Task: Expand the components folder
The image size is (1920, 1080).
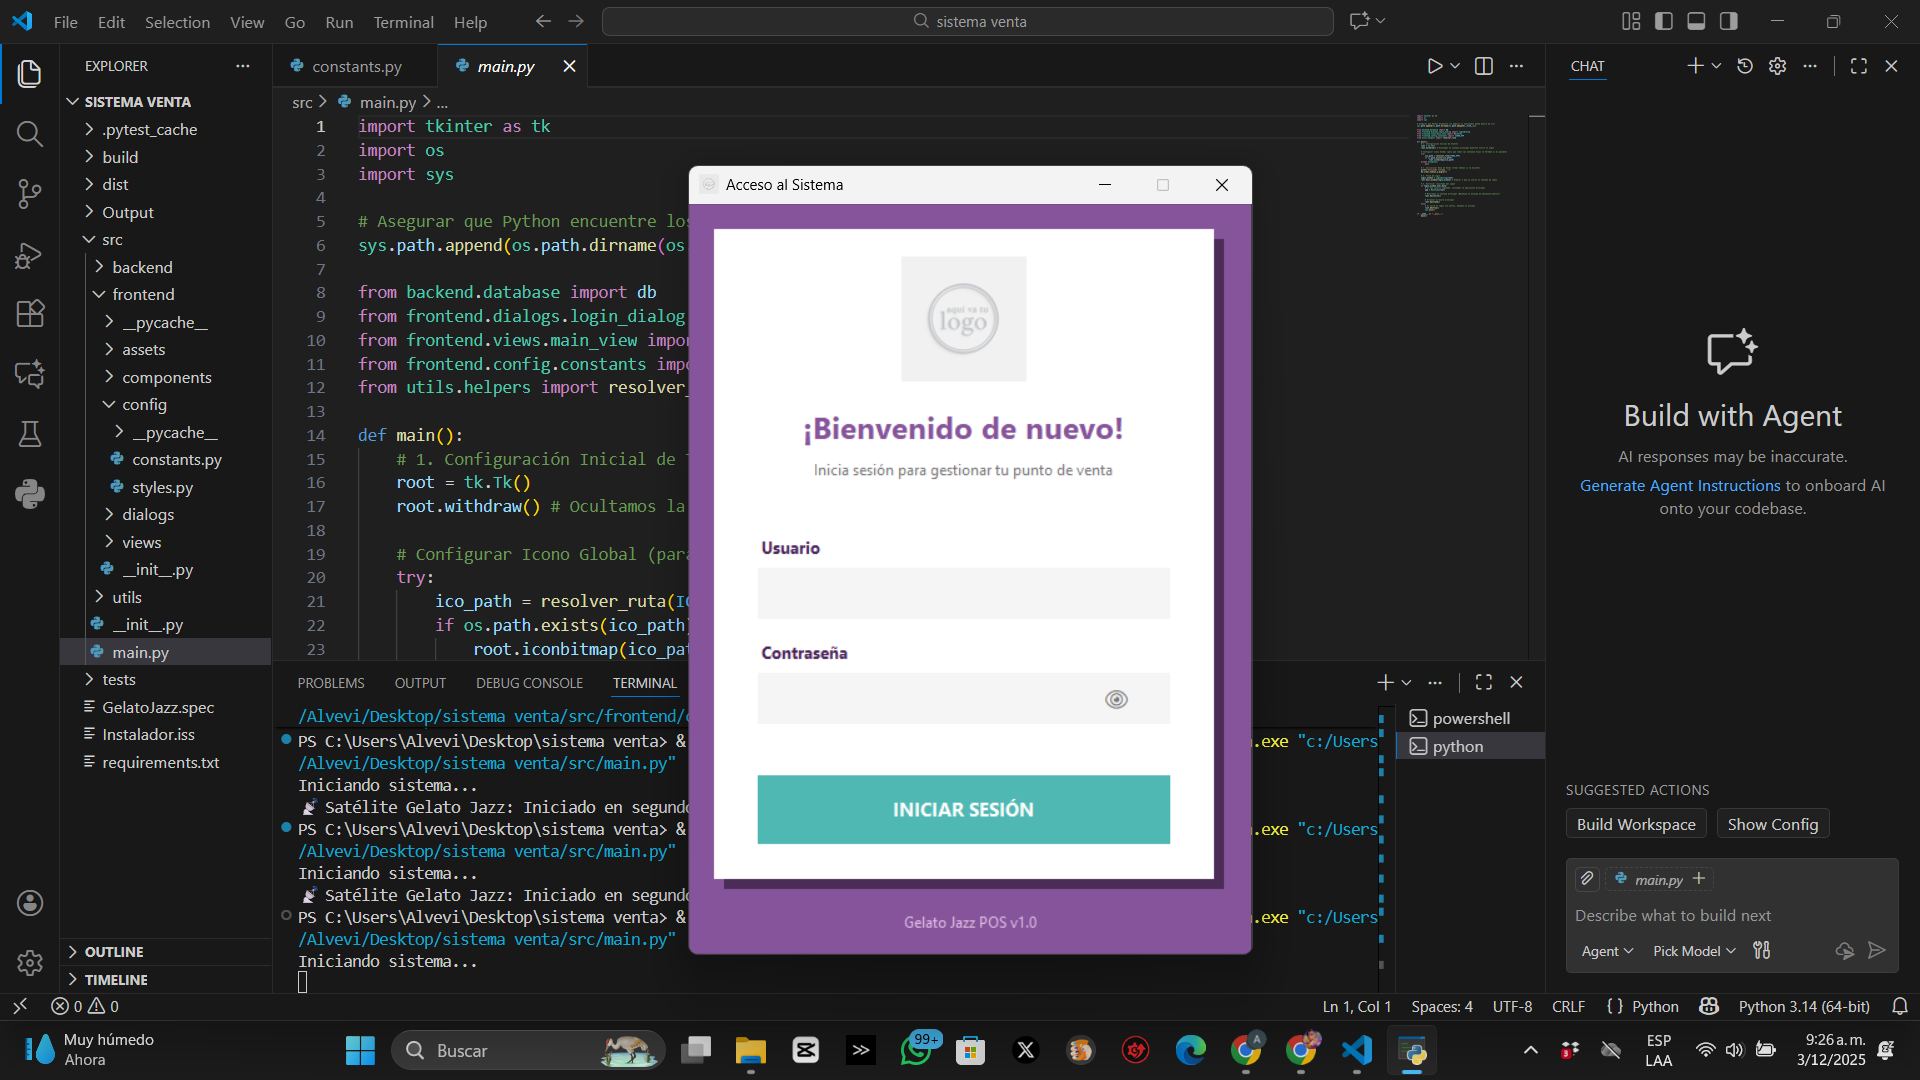Action: click(x=166, y=377)
